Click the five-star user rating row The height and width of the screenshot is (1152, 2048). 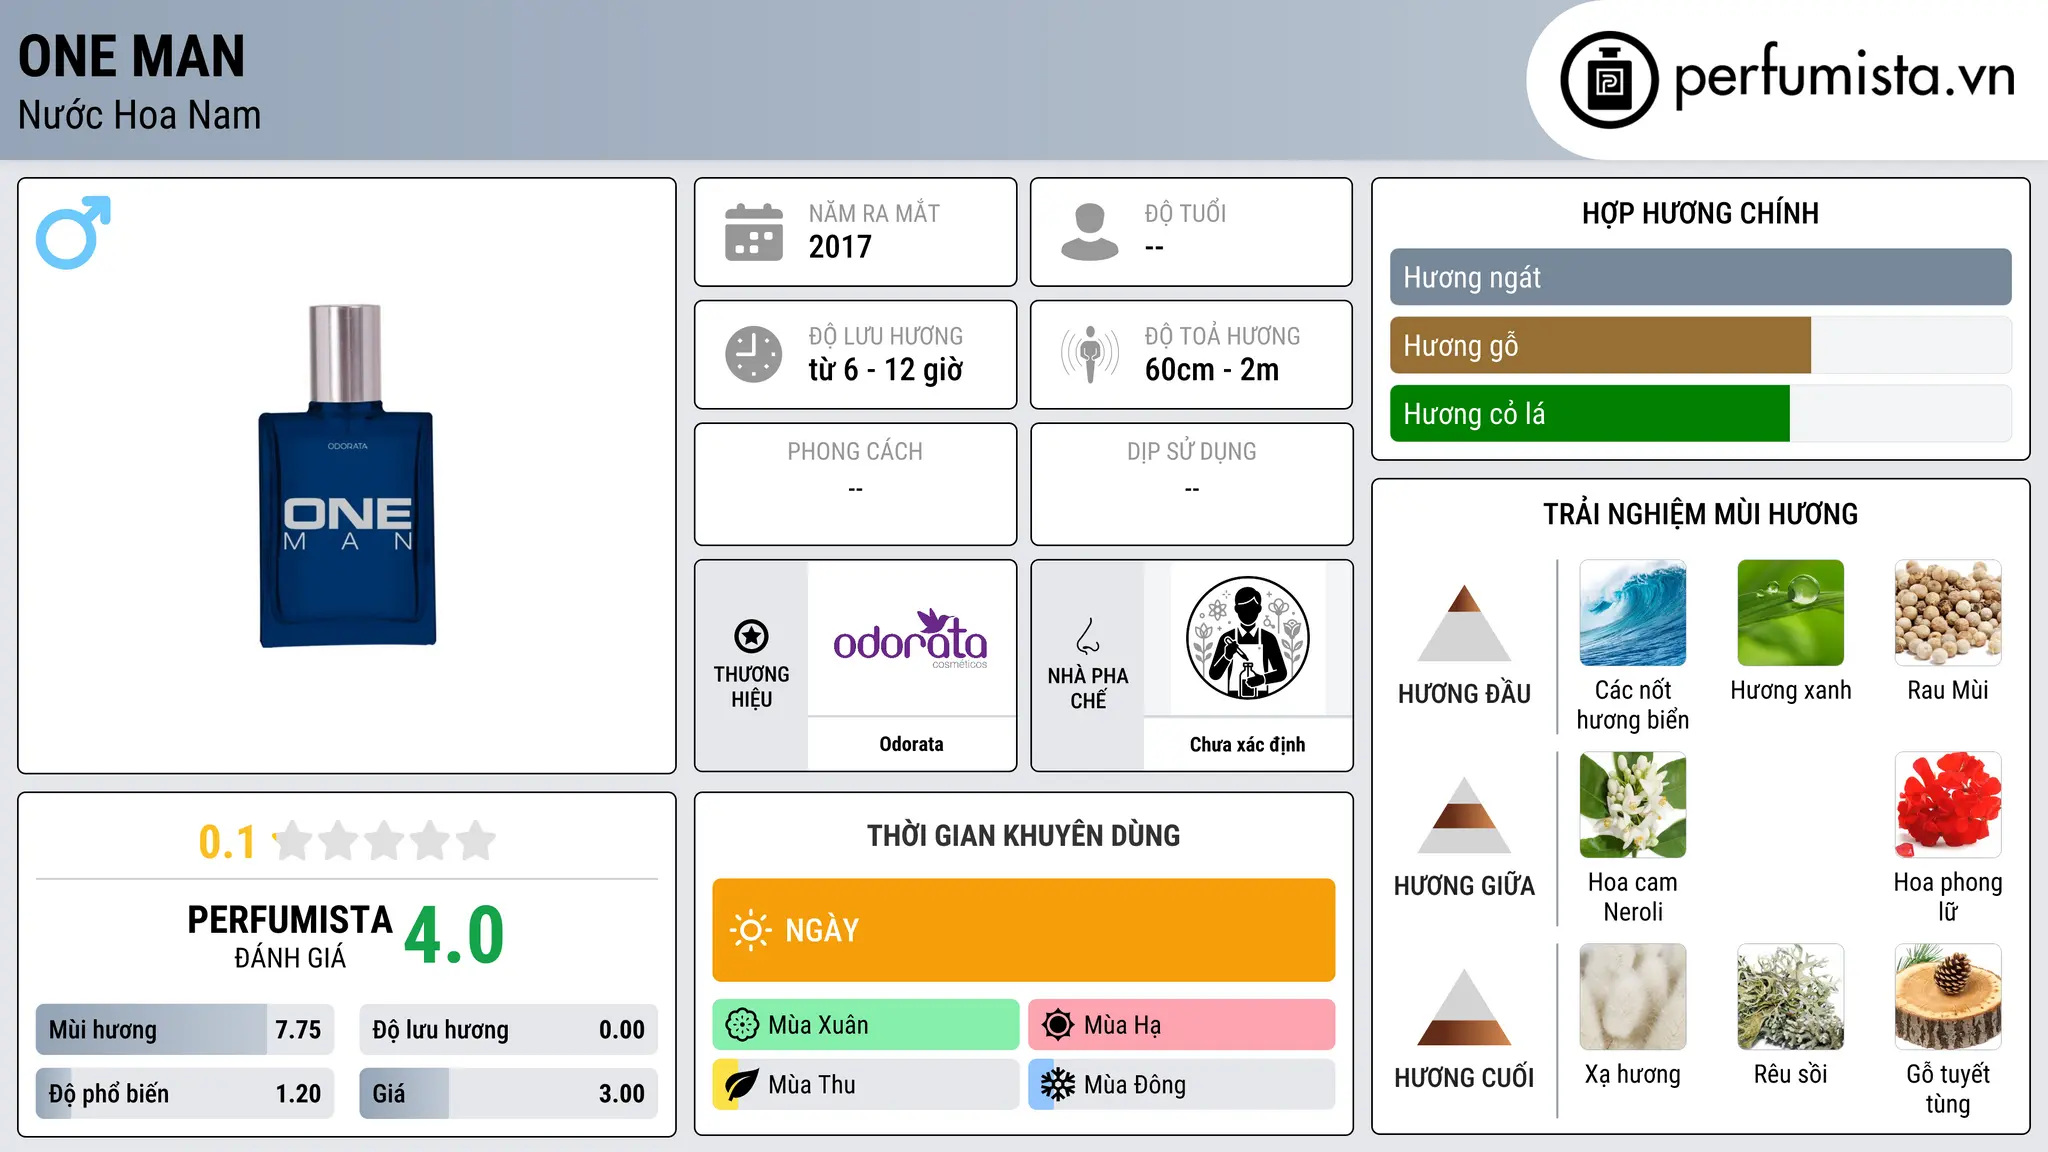(385, 841)
